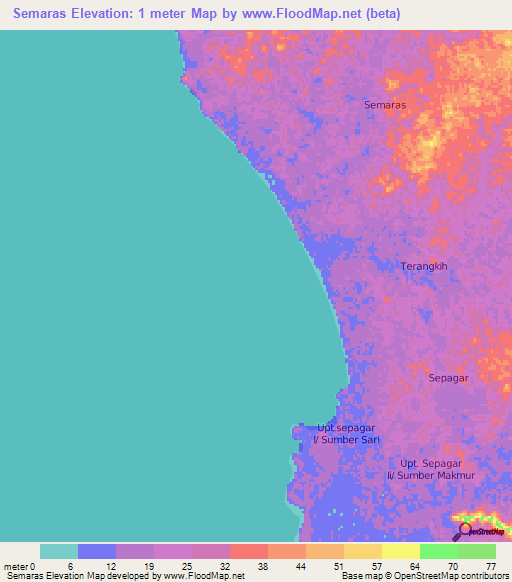Click the page title Semaras Elevation heading

pos(206,14)
